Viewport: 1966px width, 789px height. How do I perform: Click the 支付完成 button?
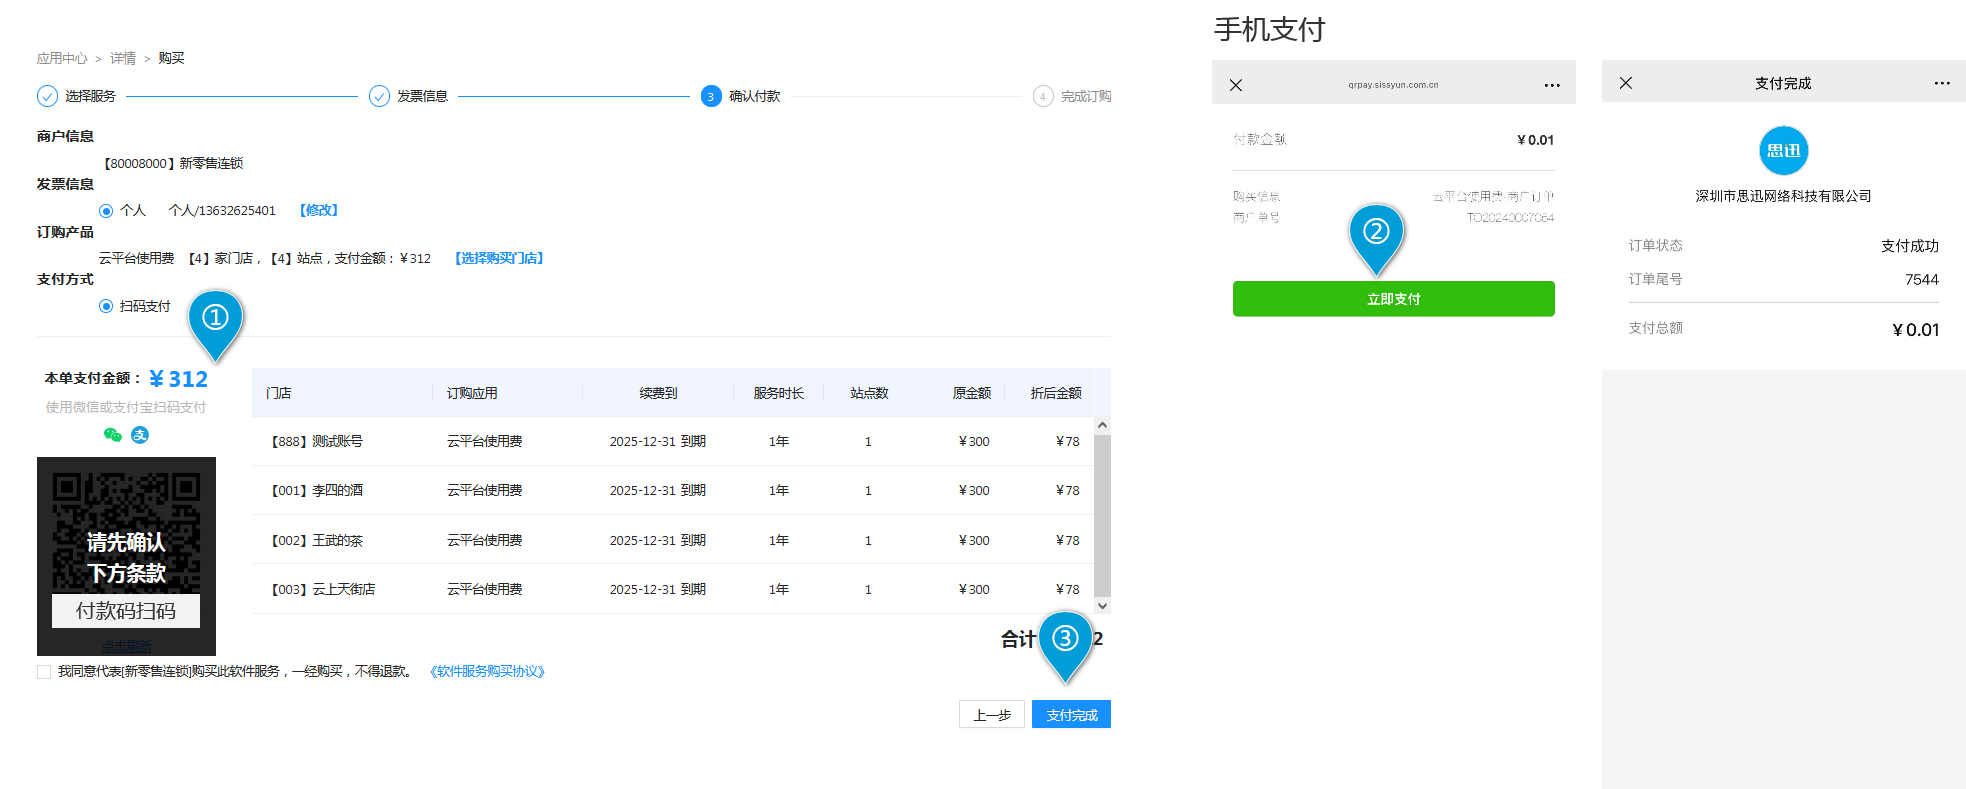point(1071,714)
